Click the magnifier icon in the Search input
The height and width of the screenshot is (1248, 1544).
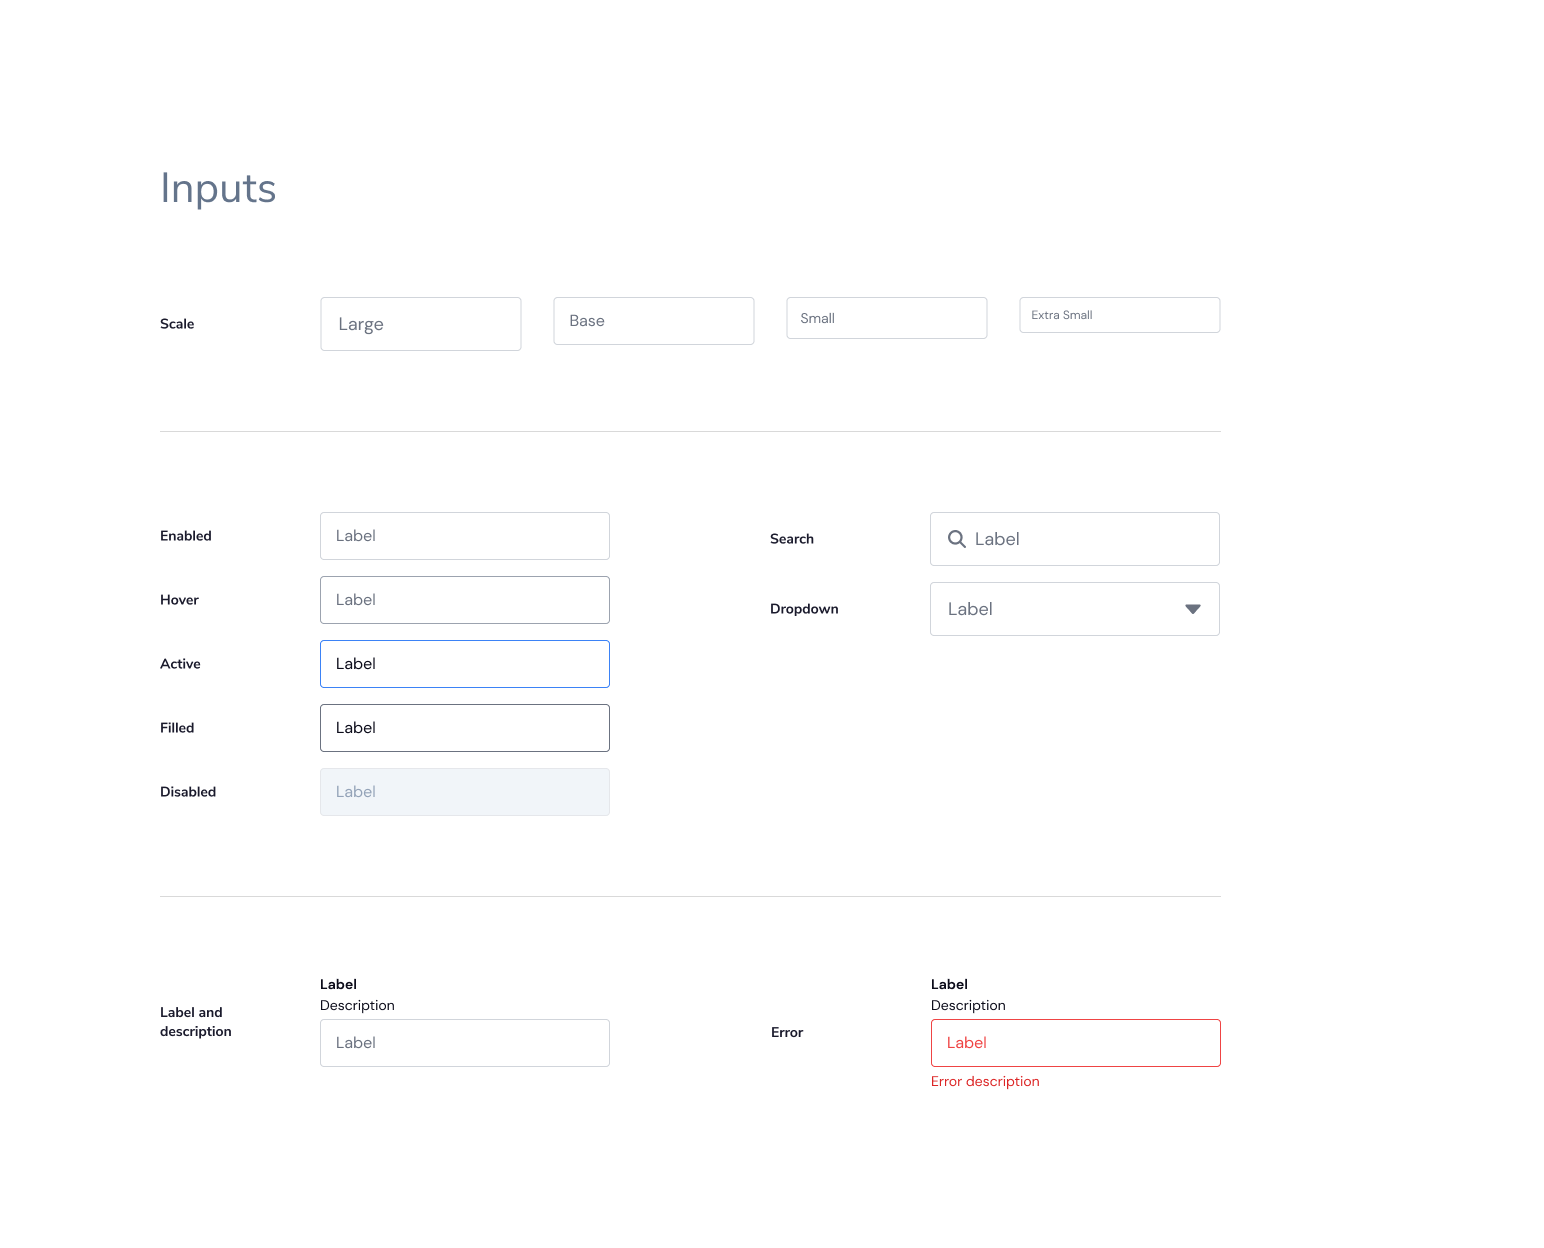(x=957, y=539)
